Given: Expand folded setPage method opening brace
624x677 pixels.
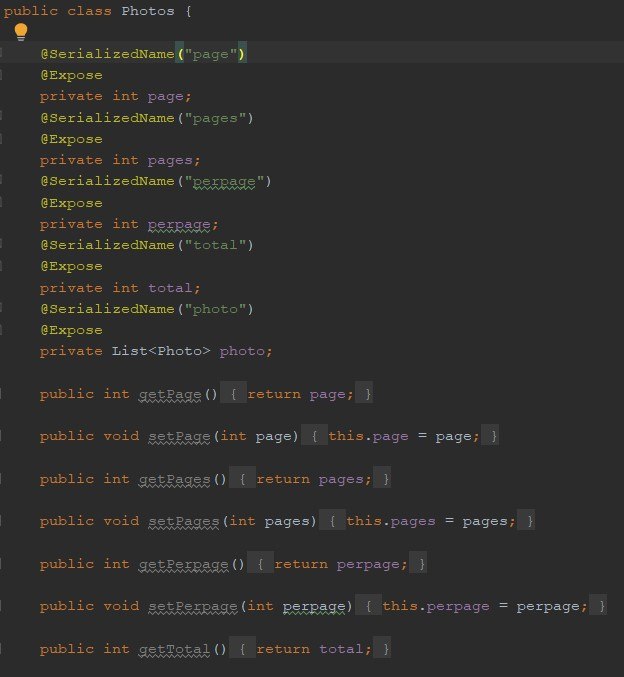Looking at the screenshot, I should tap(314, 435).
